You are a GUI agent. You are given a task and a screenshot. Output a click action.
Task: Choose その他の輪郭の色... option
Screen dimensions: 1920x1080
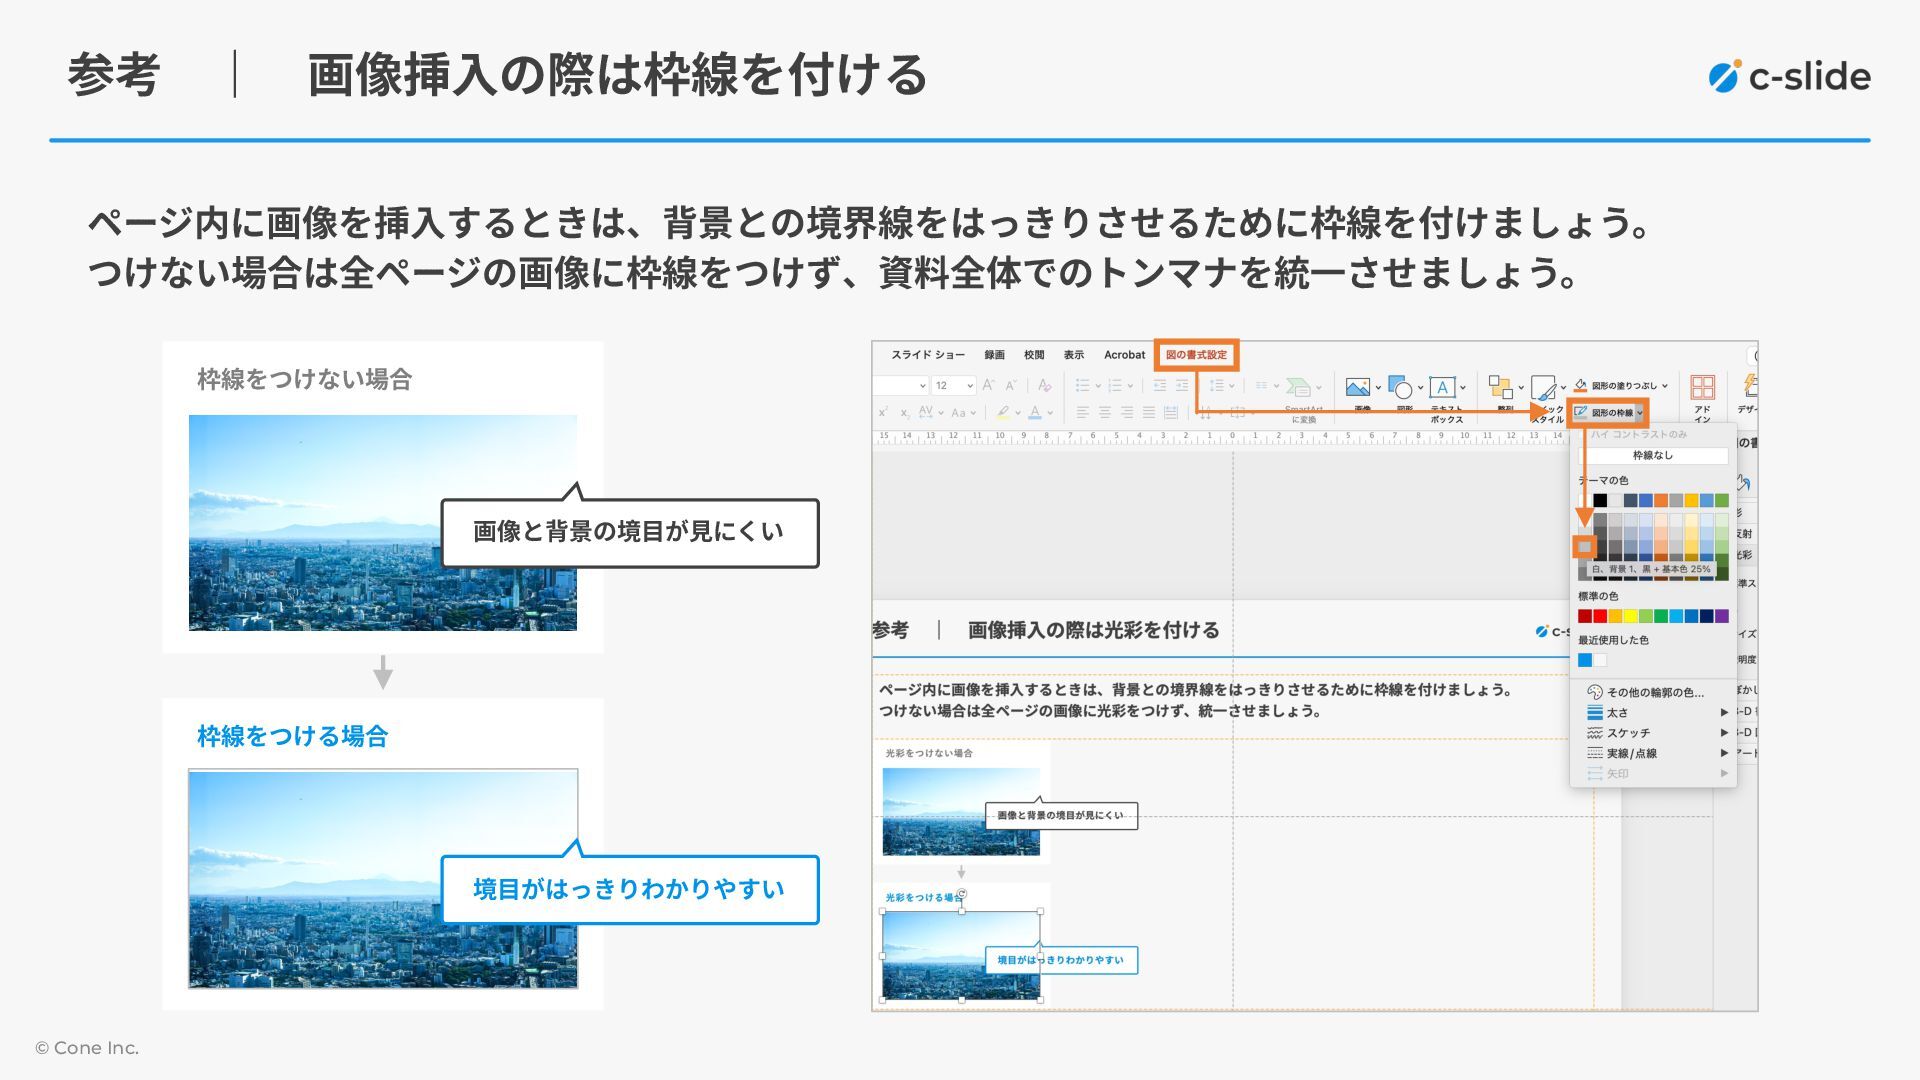[x=1654, y=692]
